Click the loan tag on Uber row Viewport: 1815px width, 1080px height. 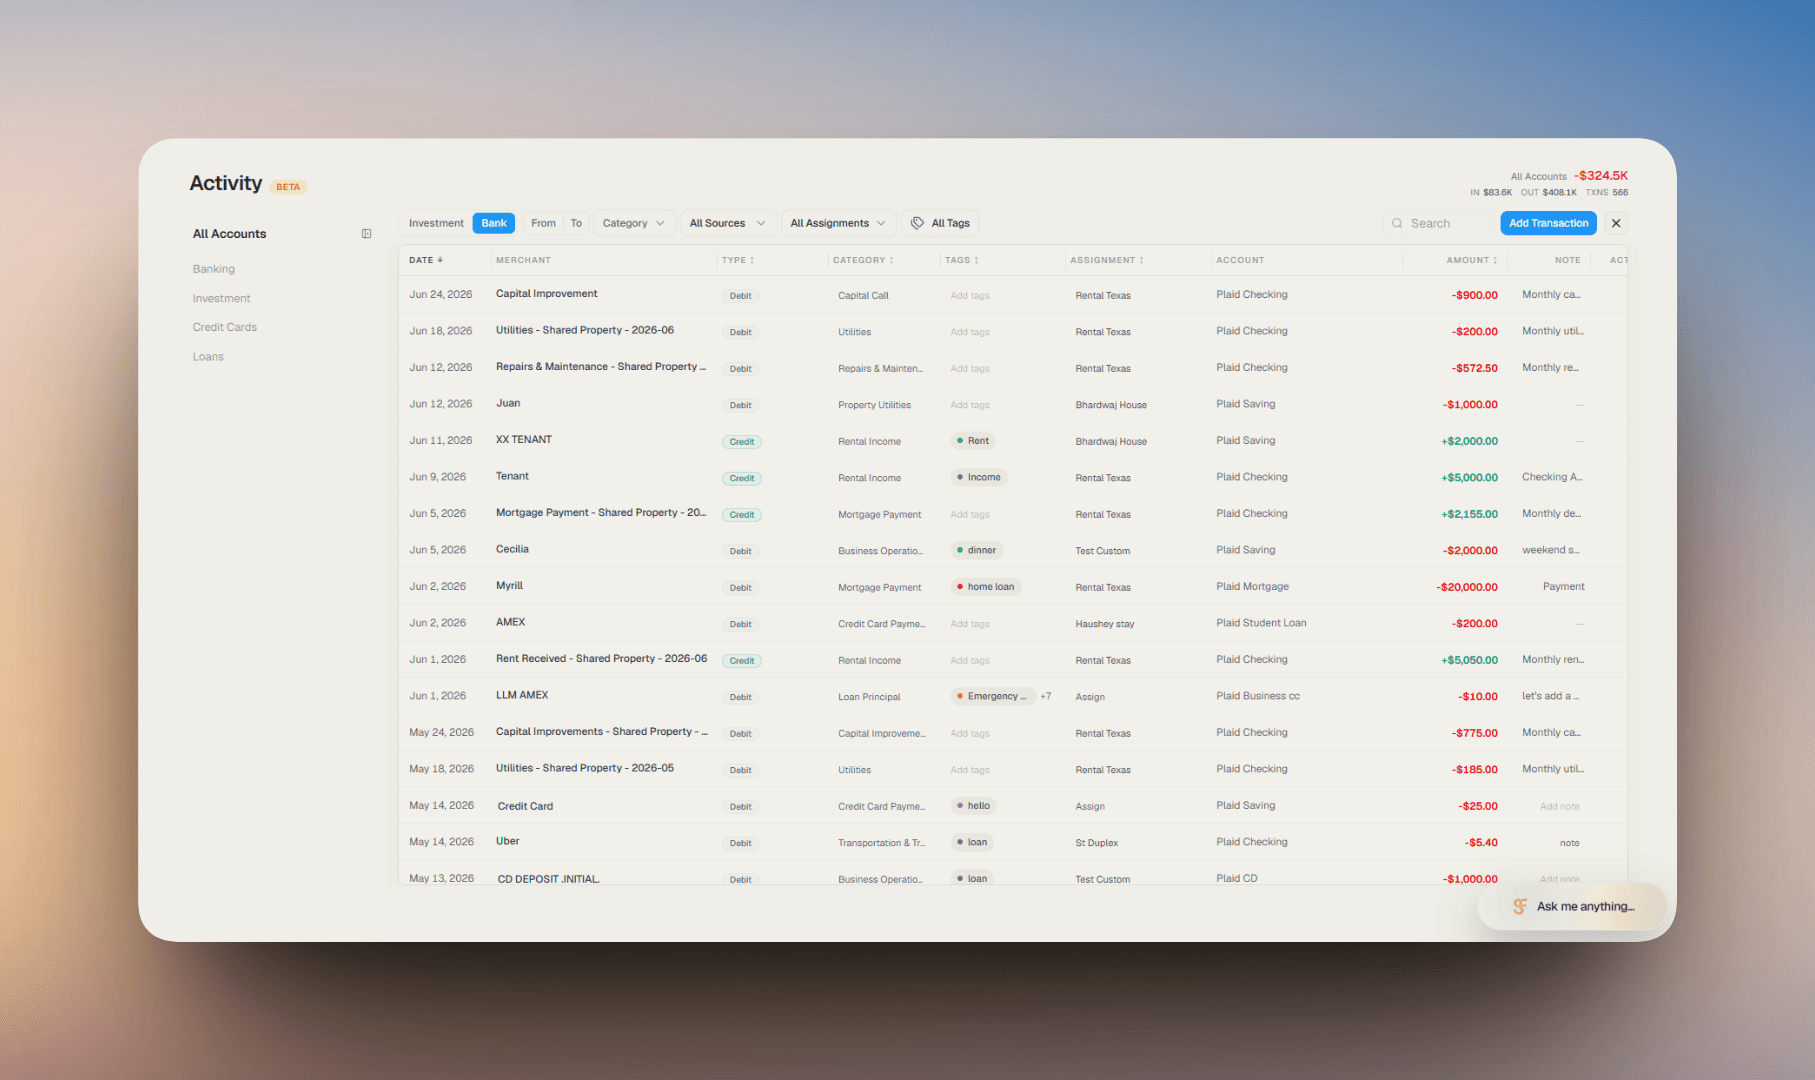point(972,842)
